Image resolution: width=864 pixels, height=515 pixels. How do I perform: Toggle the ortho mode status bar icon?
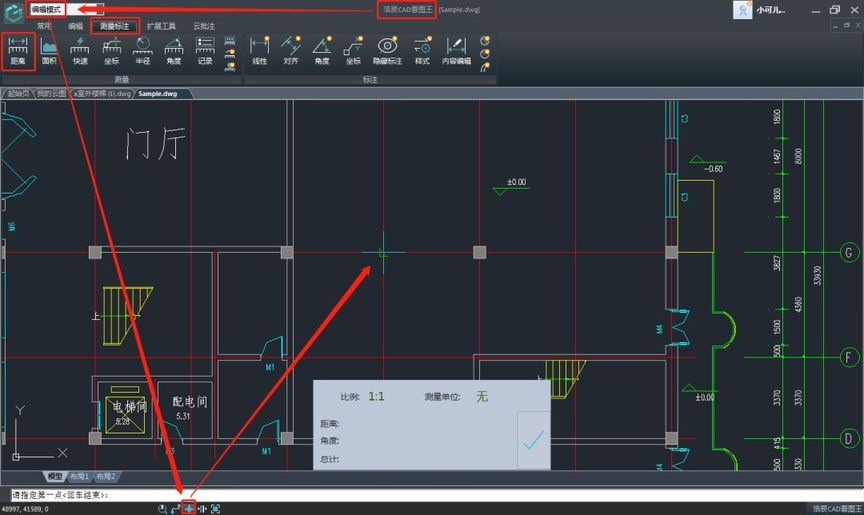[x=175, y=509]
